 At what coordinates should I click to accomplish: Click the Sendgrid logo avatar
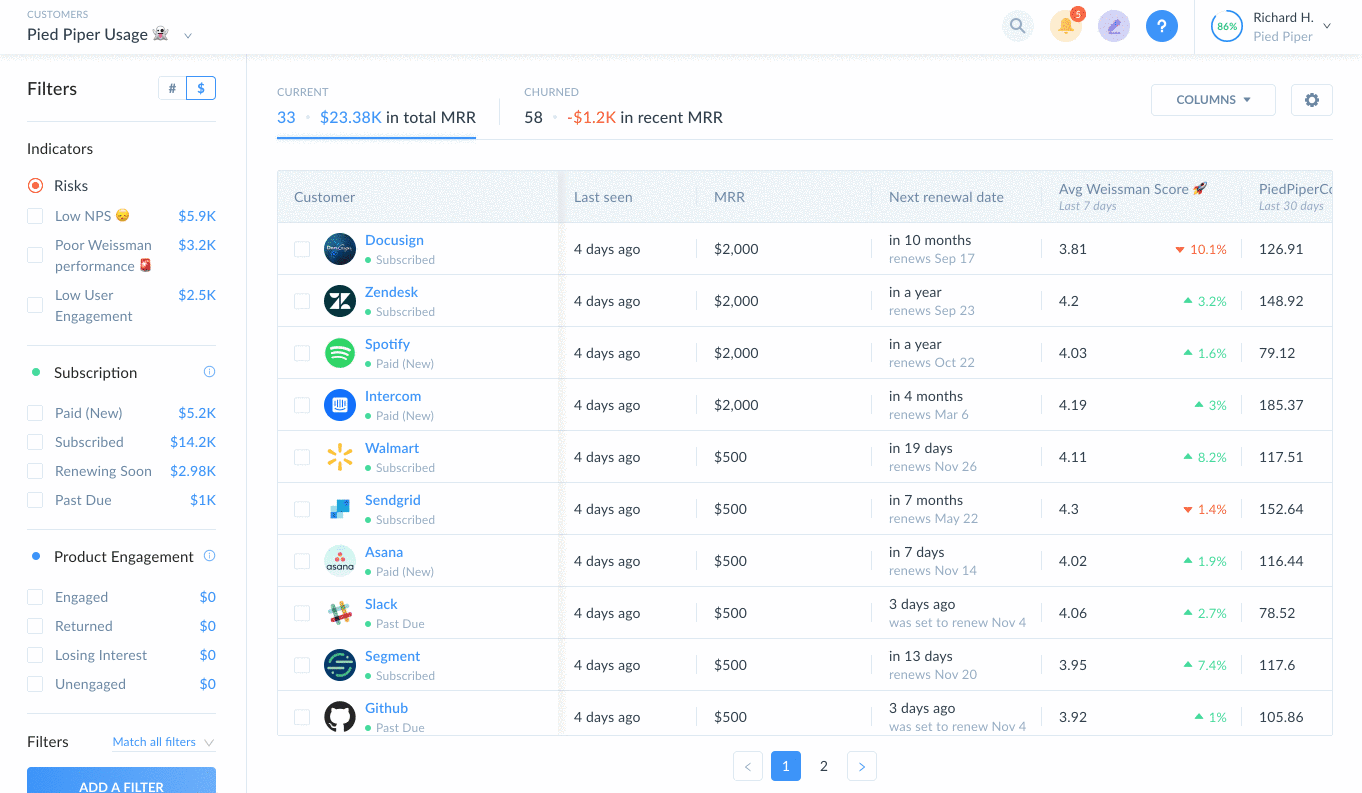[x=340, y=509]
